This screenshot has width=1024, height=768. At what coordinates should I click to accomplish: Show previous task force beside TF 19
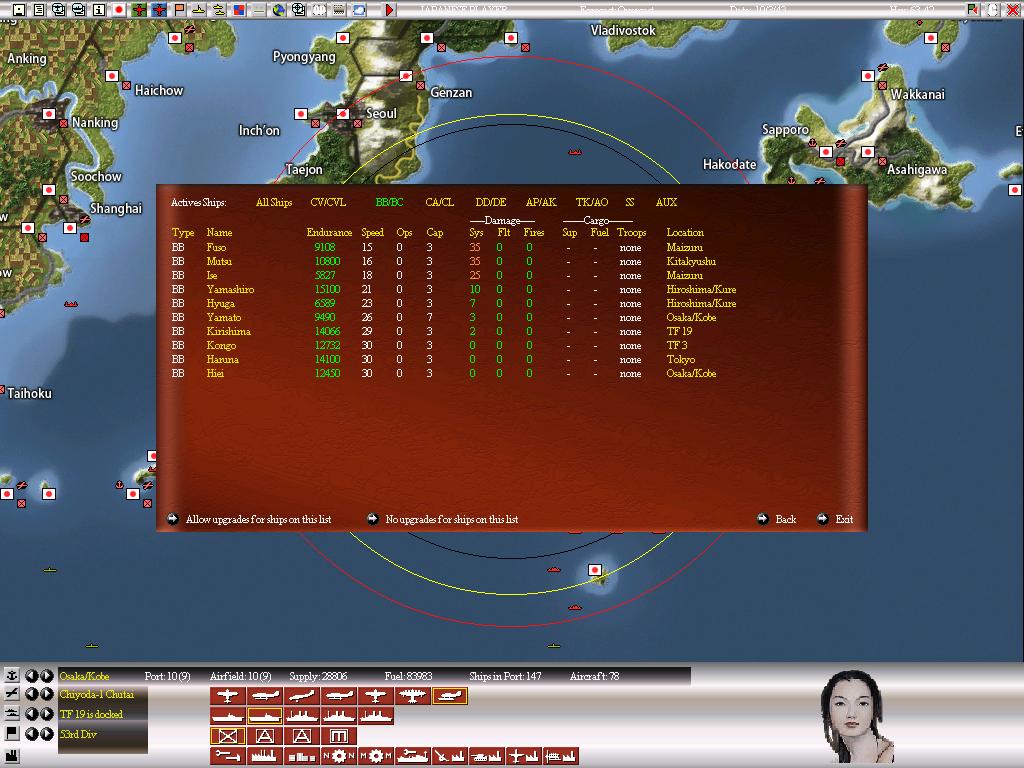click(x=31, y=714)
